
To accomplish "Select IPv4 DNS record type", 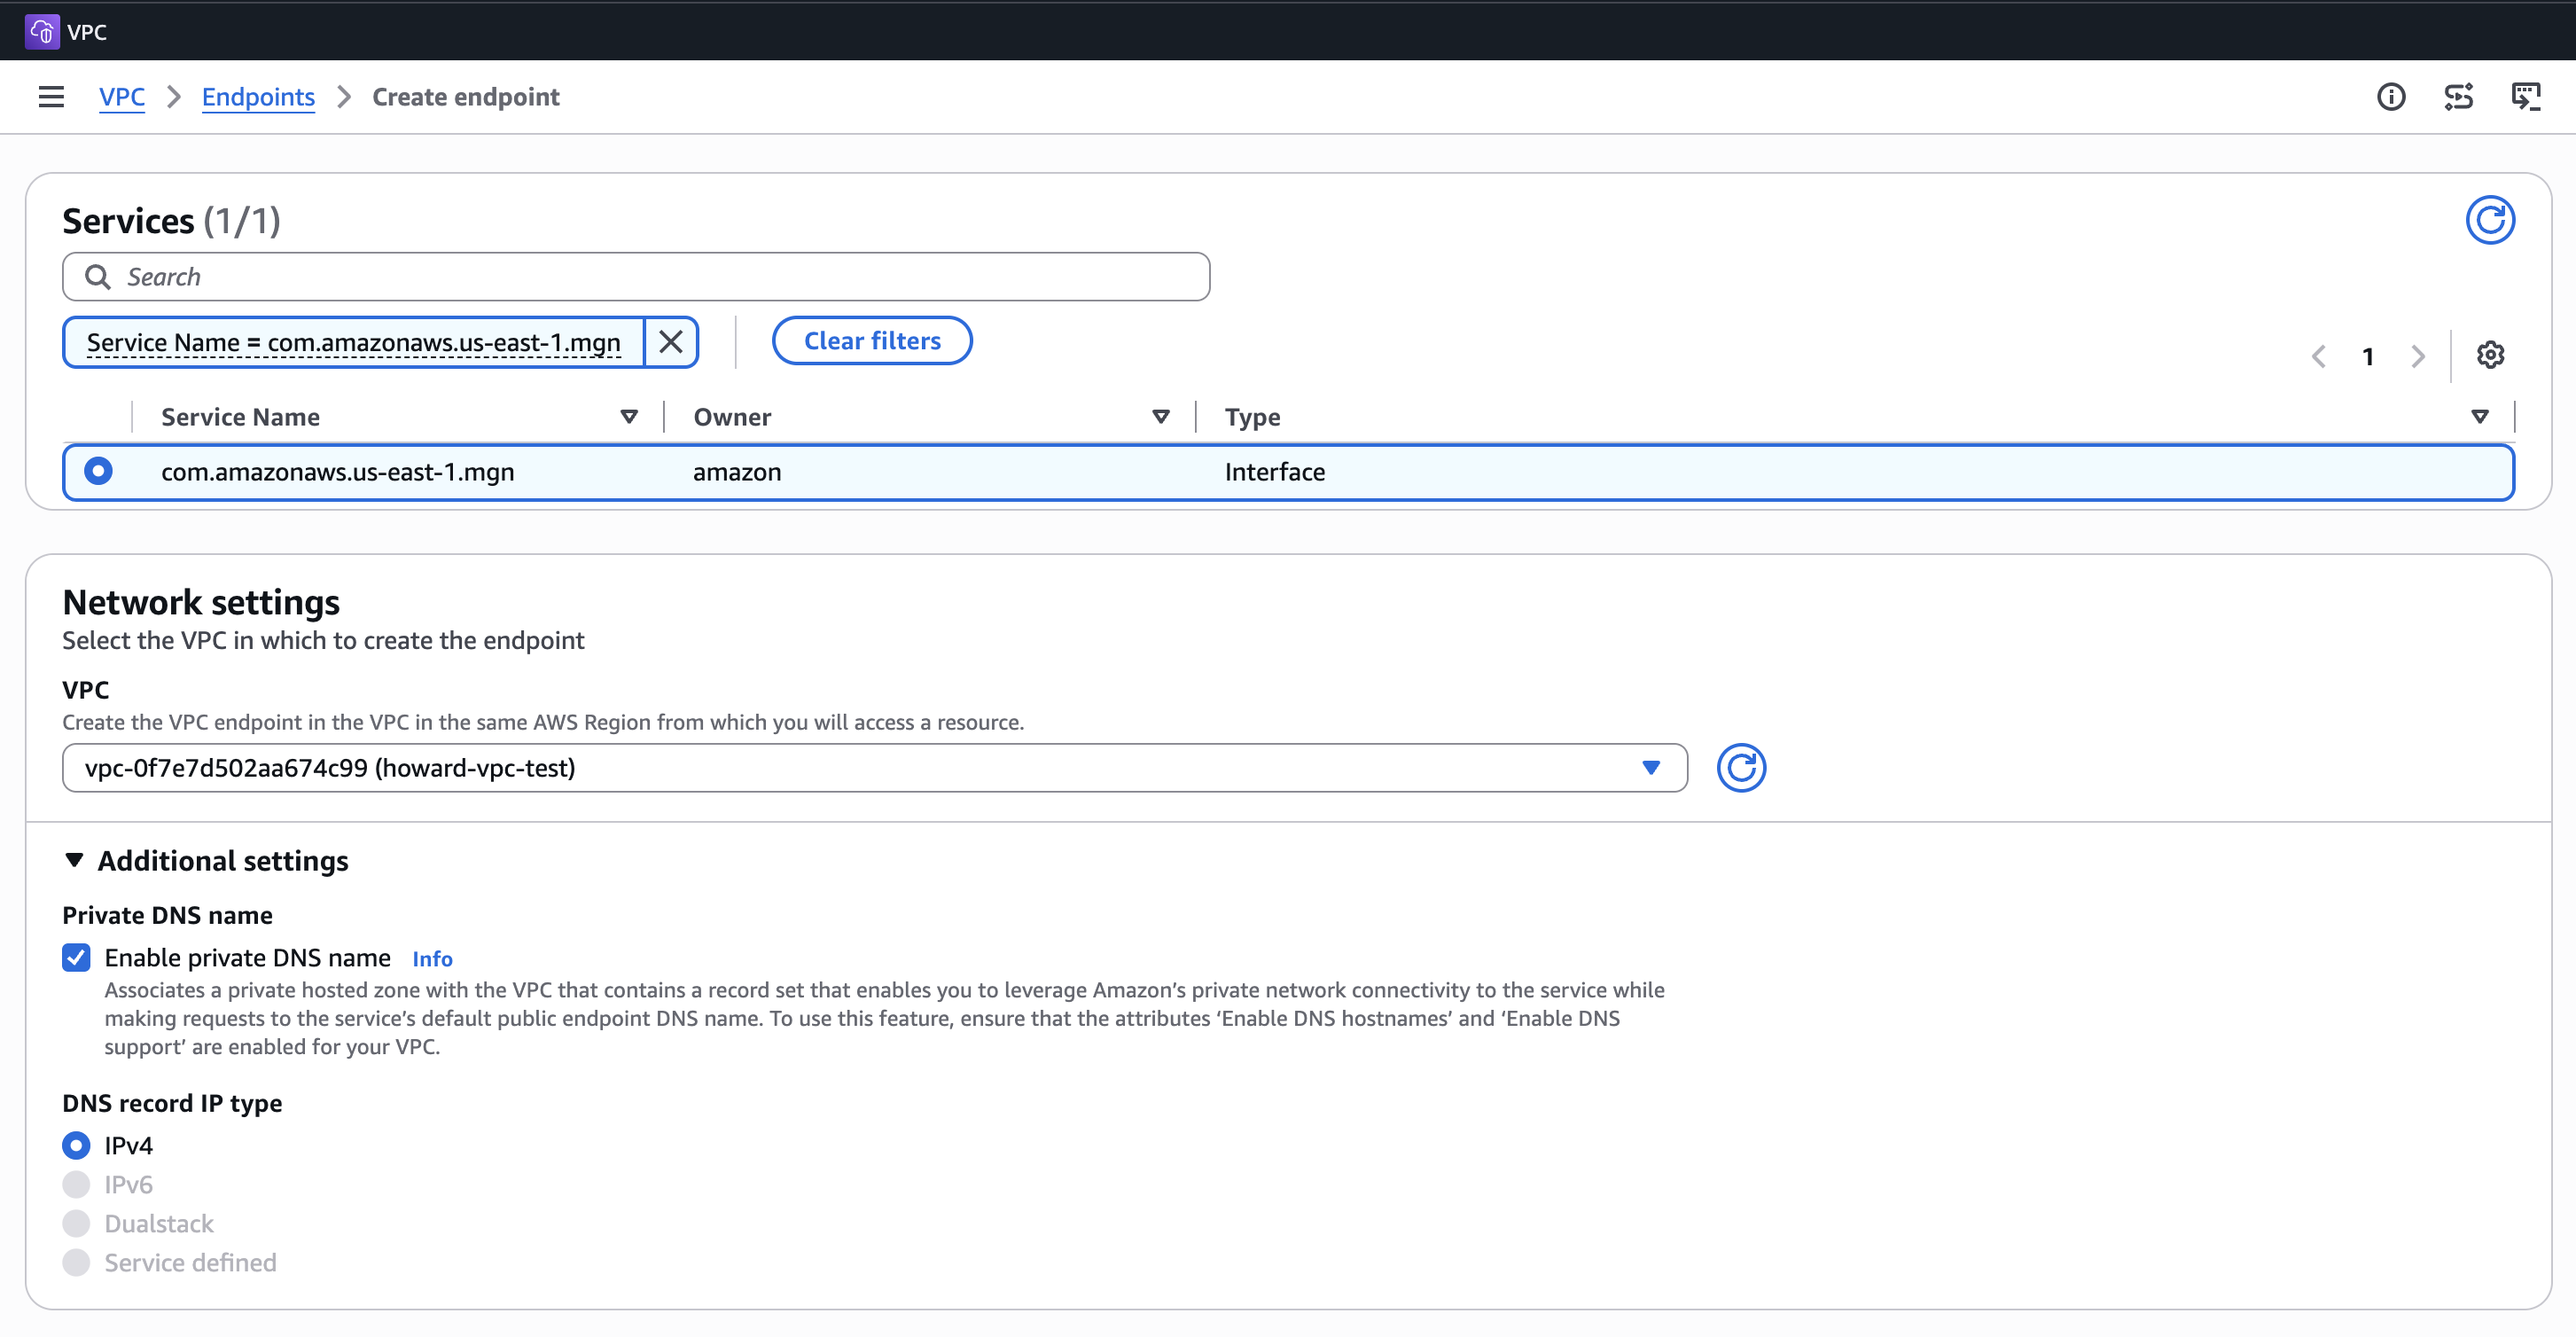I will 76,1145.
